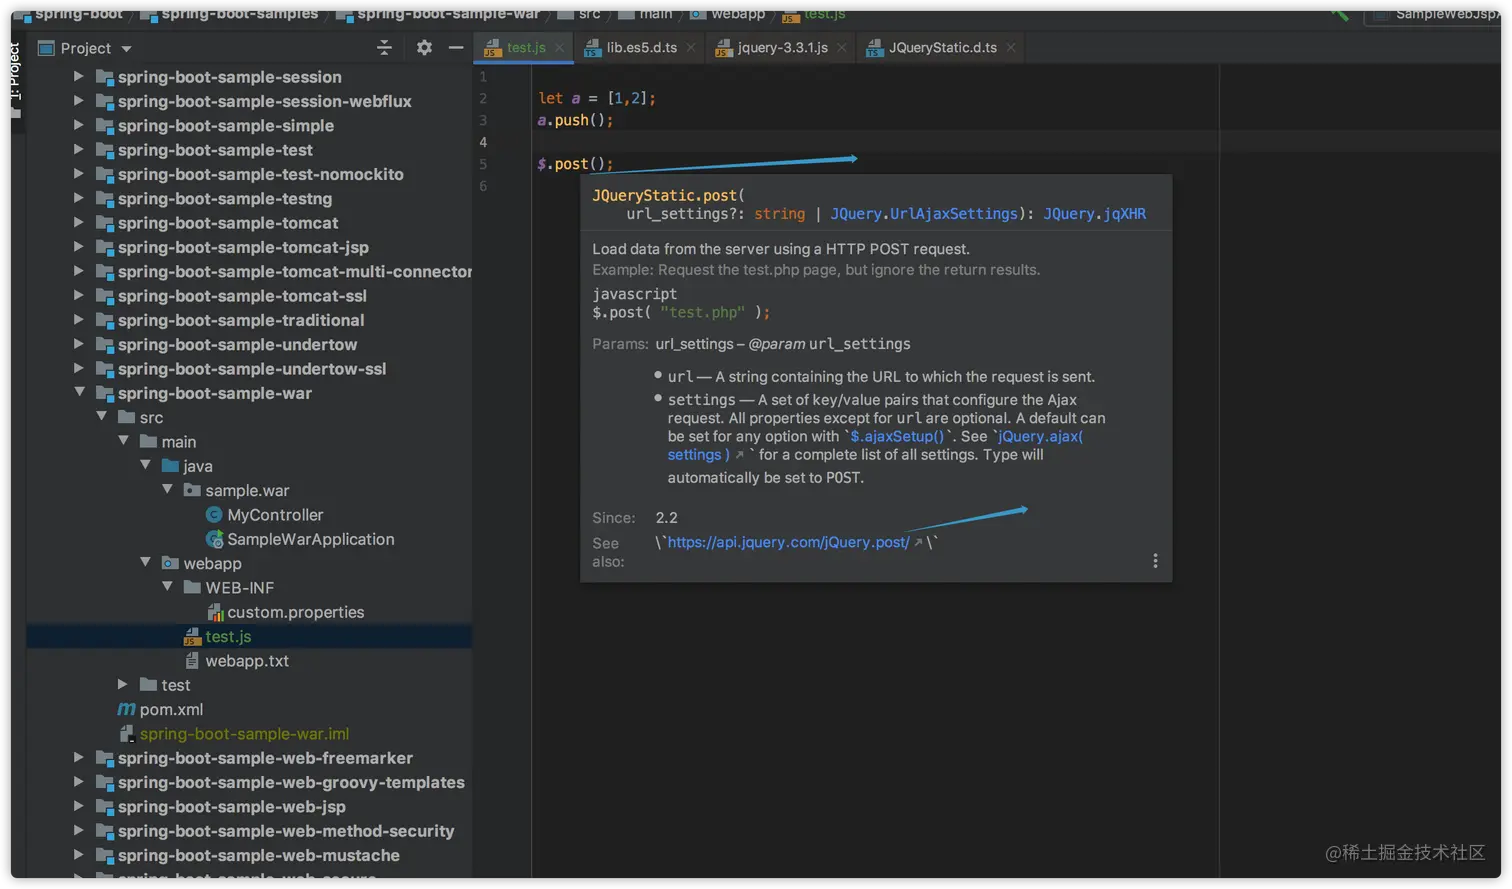This screenshot has height=889, width=1512.
Task: Select spring-boot-sample-undertow-ssl module
Action: [252, 369]
